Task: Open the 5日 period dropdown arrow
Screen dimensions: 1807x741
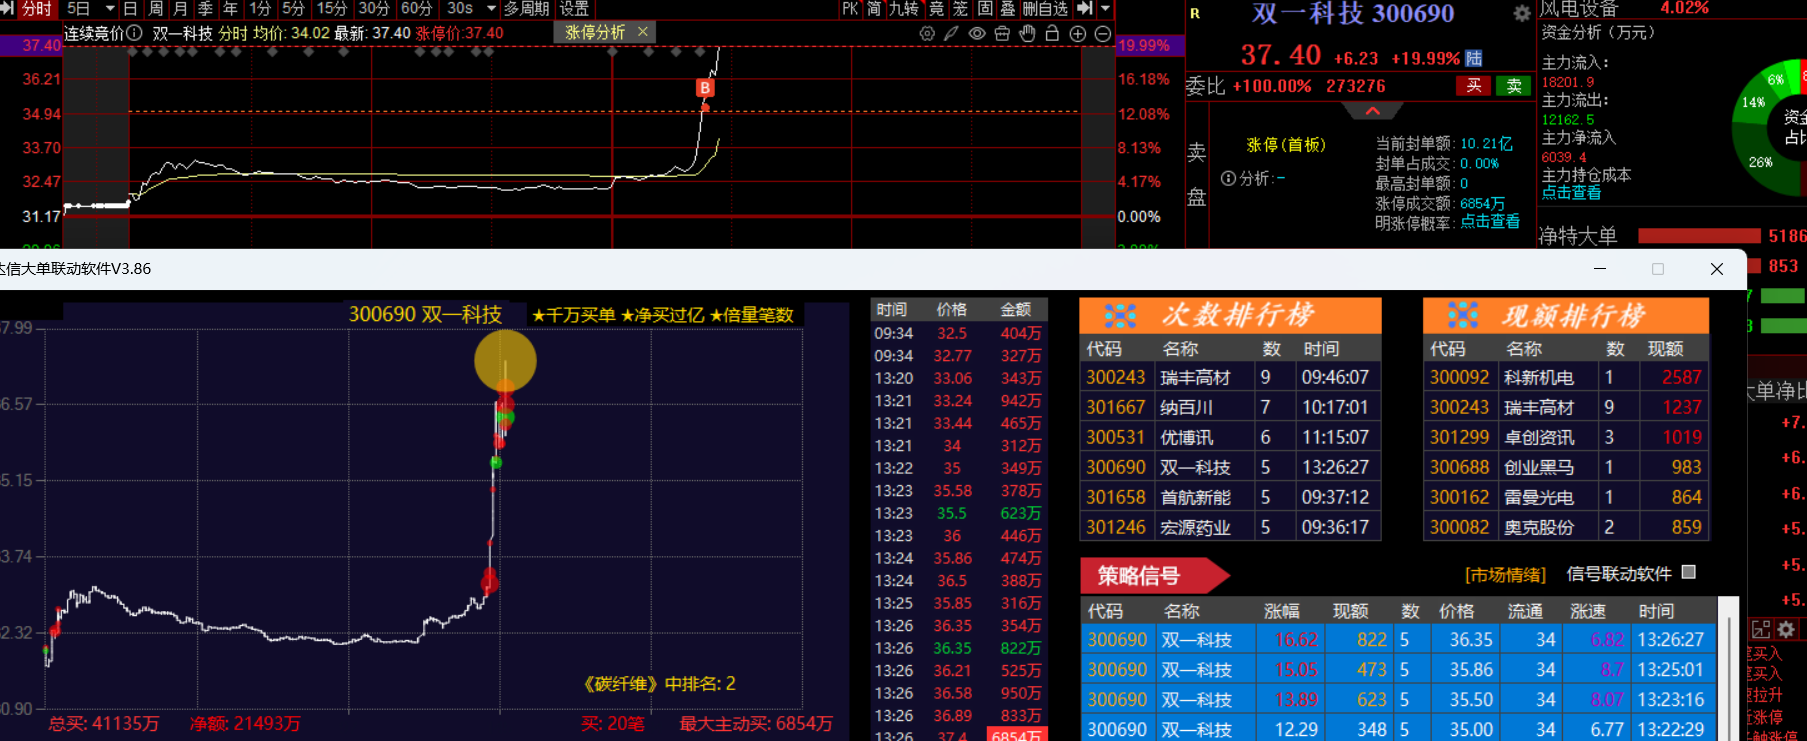Action: (110, 9)
